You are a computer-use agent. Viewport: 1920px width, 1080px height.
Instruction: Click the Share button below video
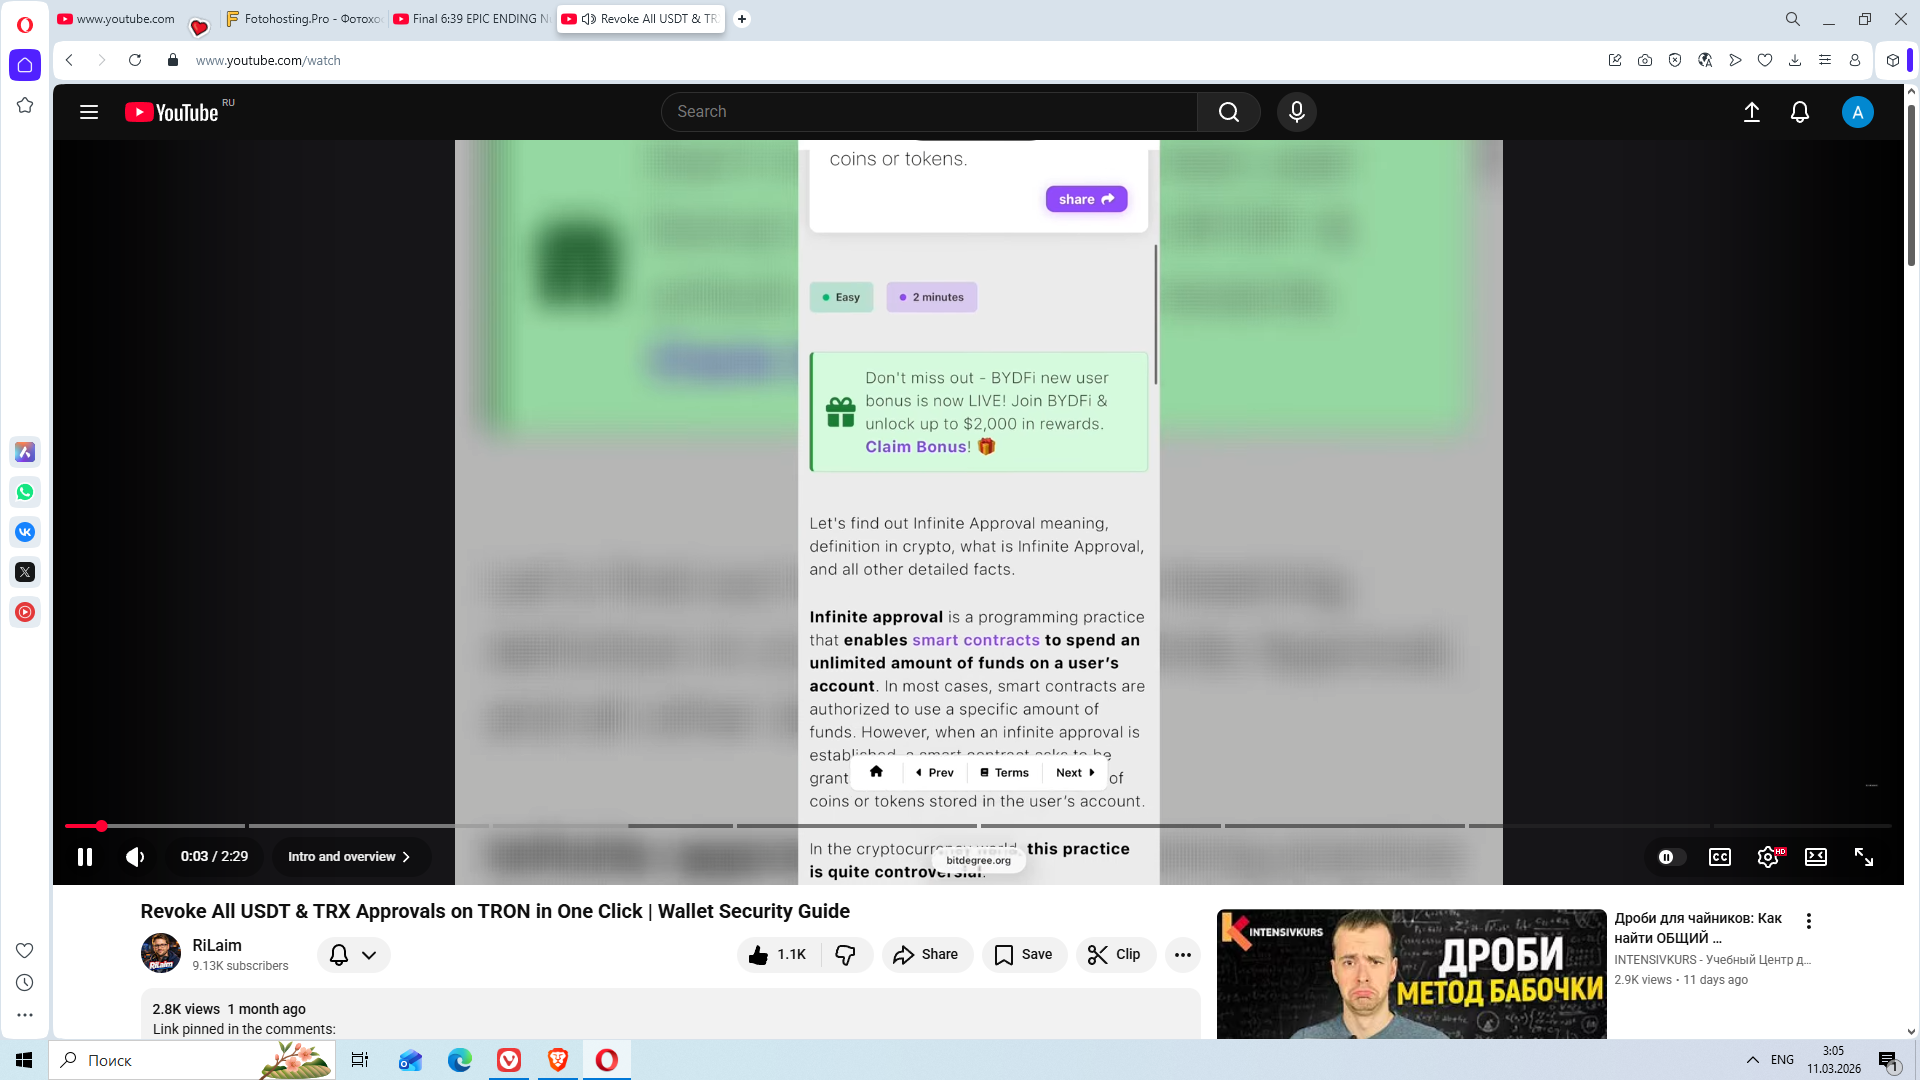[926, 955]
